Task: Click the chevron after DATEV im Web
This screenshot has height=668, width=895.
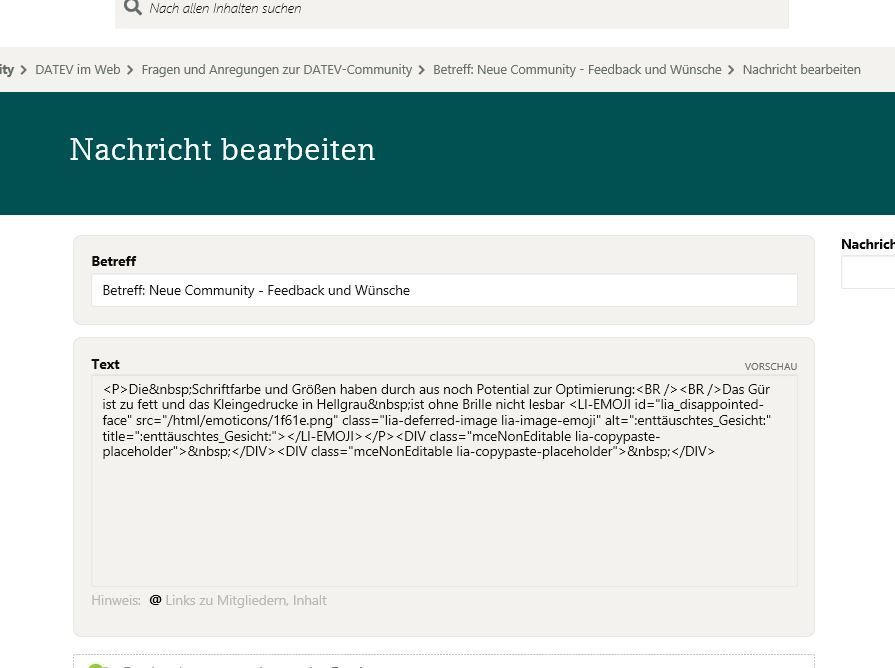Action: coord(131,70)
